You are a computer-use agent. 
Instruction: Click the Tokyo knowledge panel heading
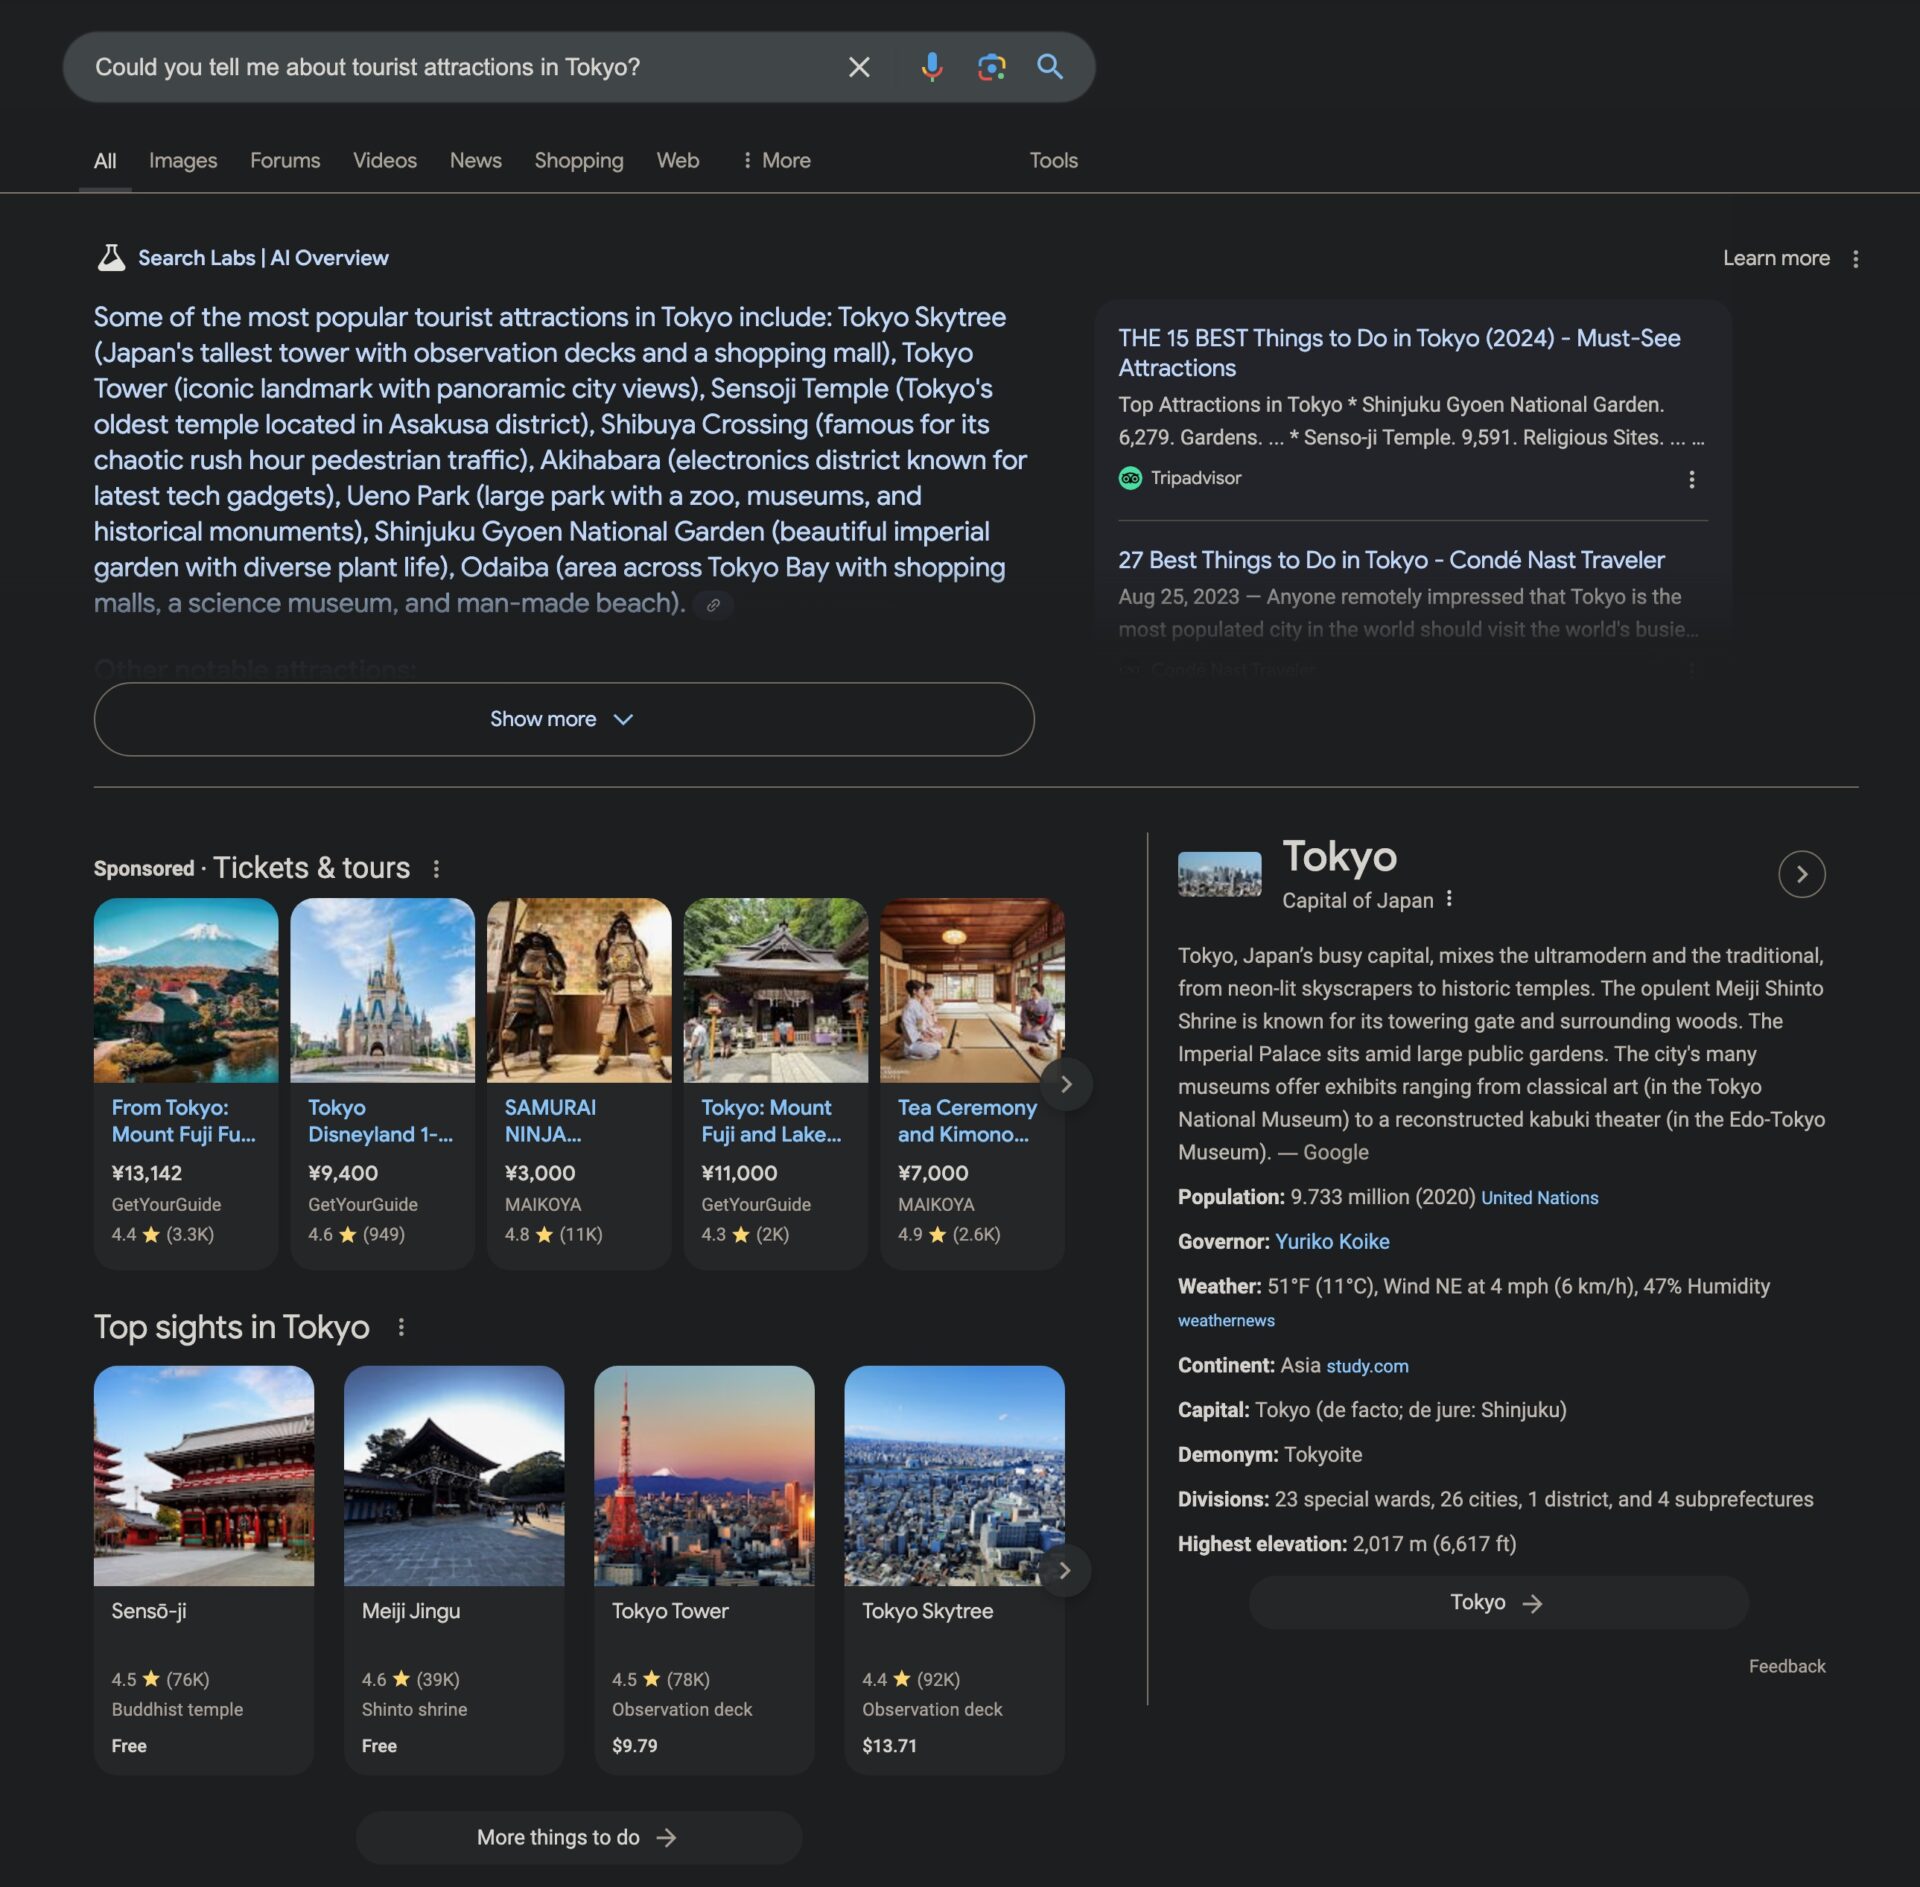coord(1339,857)
